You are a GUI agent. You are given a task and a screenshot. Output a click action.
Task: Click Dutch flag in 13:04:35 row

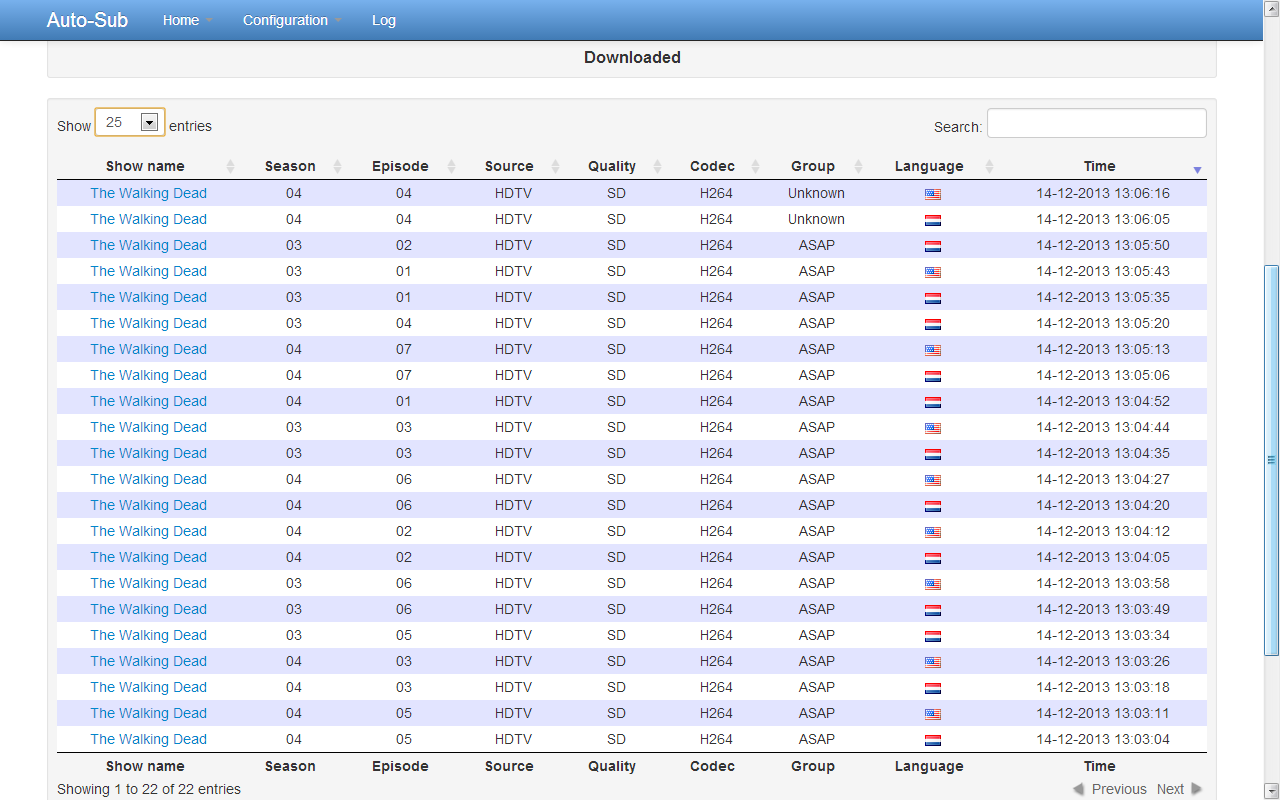pos(933,454)
